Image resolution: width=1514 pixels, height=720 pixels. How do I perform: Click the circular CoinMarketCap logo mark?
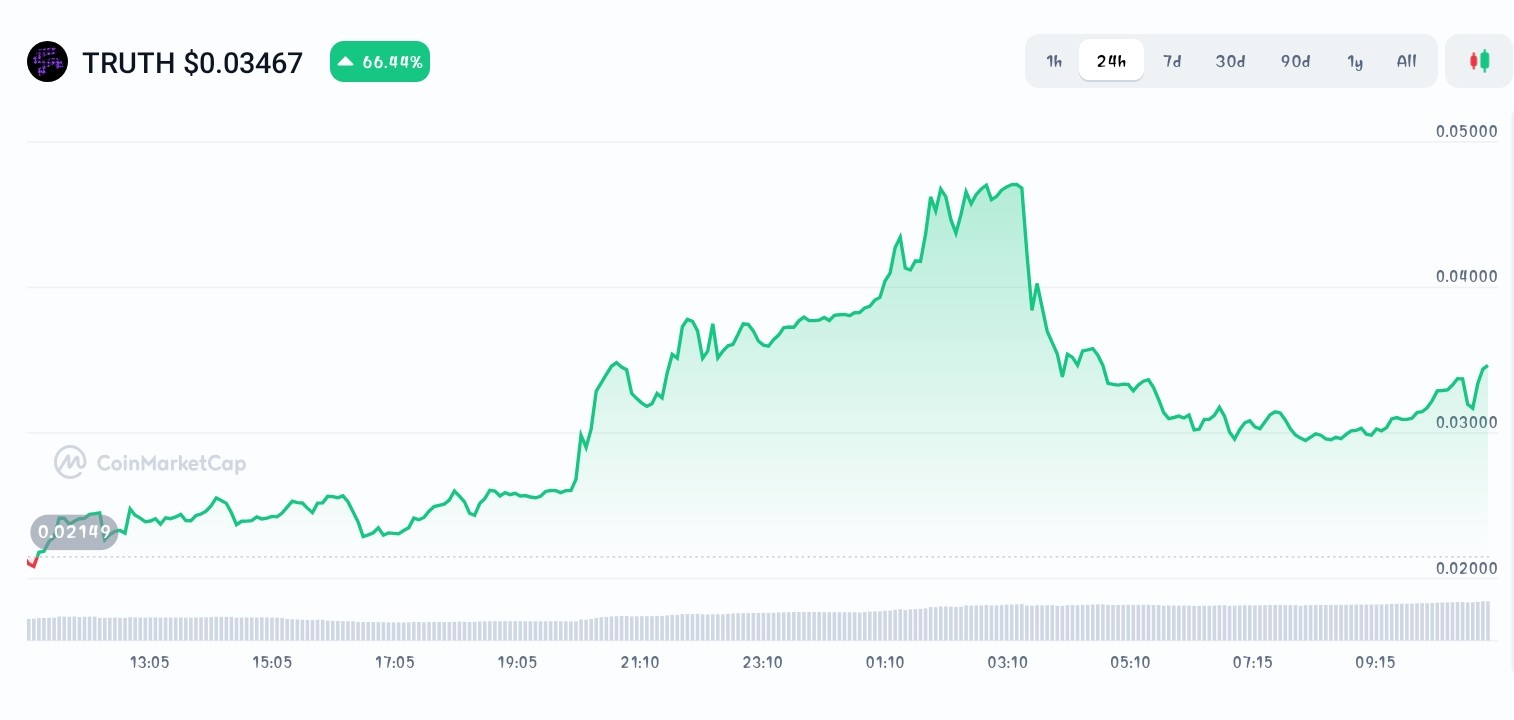coord(69,462)
